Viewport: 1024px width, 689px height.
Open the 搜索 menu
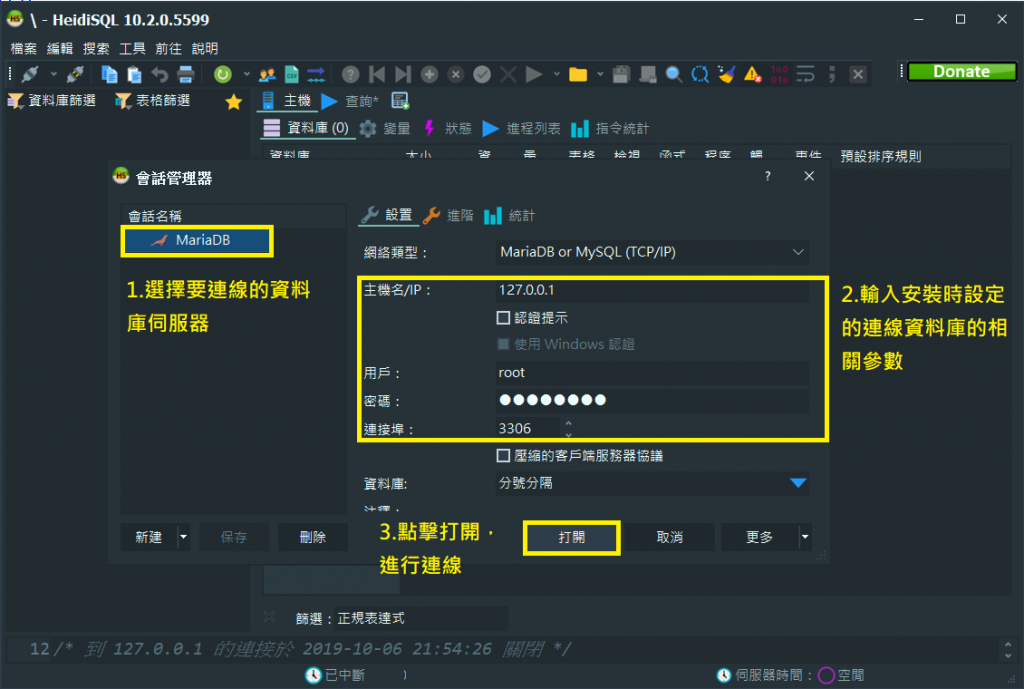pos(96,48)
